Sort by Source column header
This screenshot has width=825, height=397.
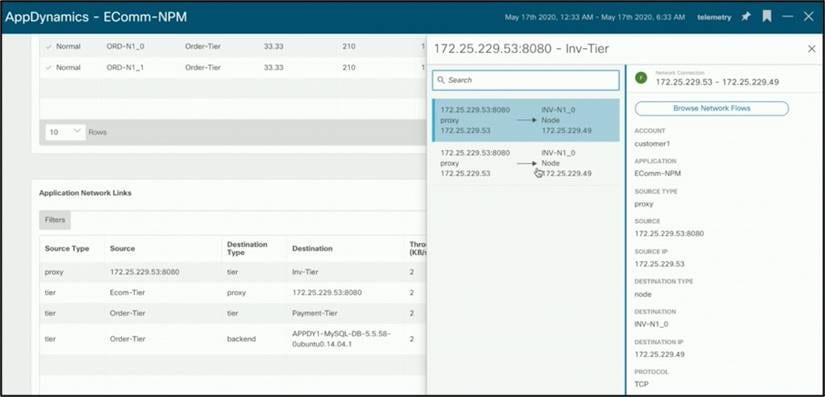click(122, 248)
